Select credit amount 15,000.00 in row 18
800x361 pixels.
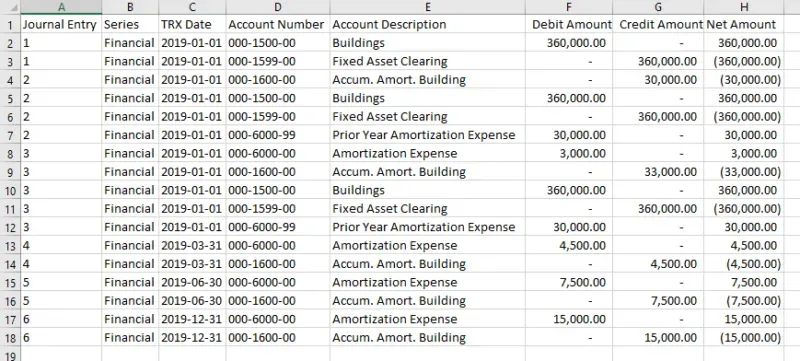pyautogui.click(x=658, y=338)
